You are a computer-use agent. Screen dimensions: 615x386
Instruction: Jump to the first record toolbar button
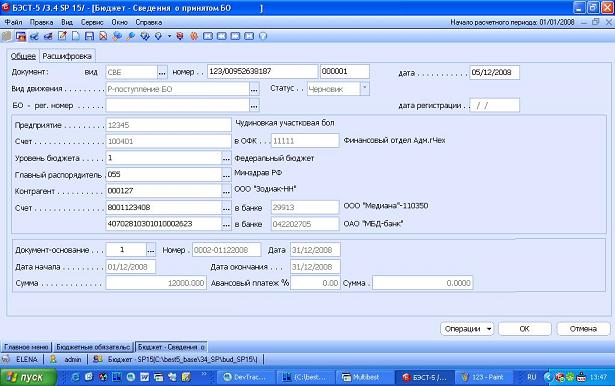tap(208, 36)
